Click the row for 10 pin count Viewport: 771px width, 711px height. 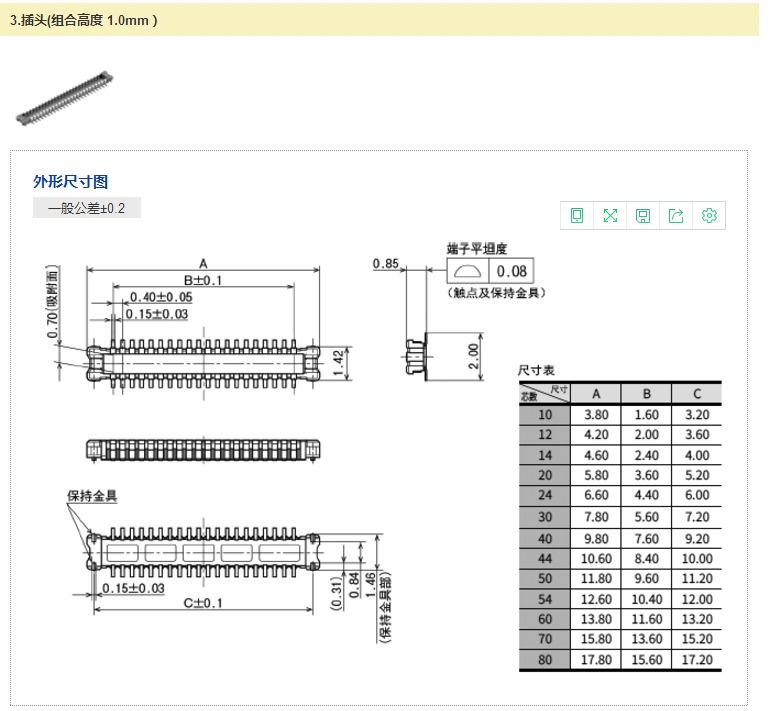click(x=544, y=414)
